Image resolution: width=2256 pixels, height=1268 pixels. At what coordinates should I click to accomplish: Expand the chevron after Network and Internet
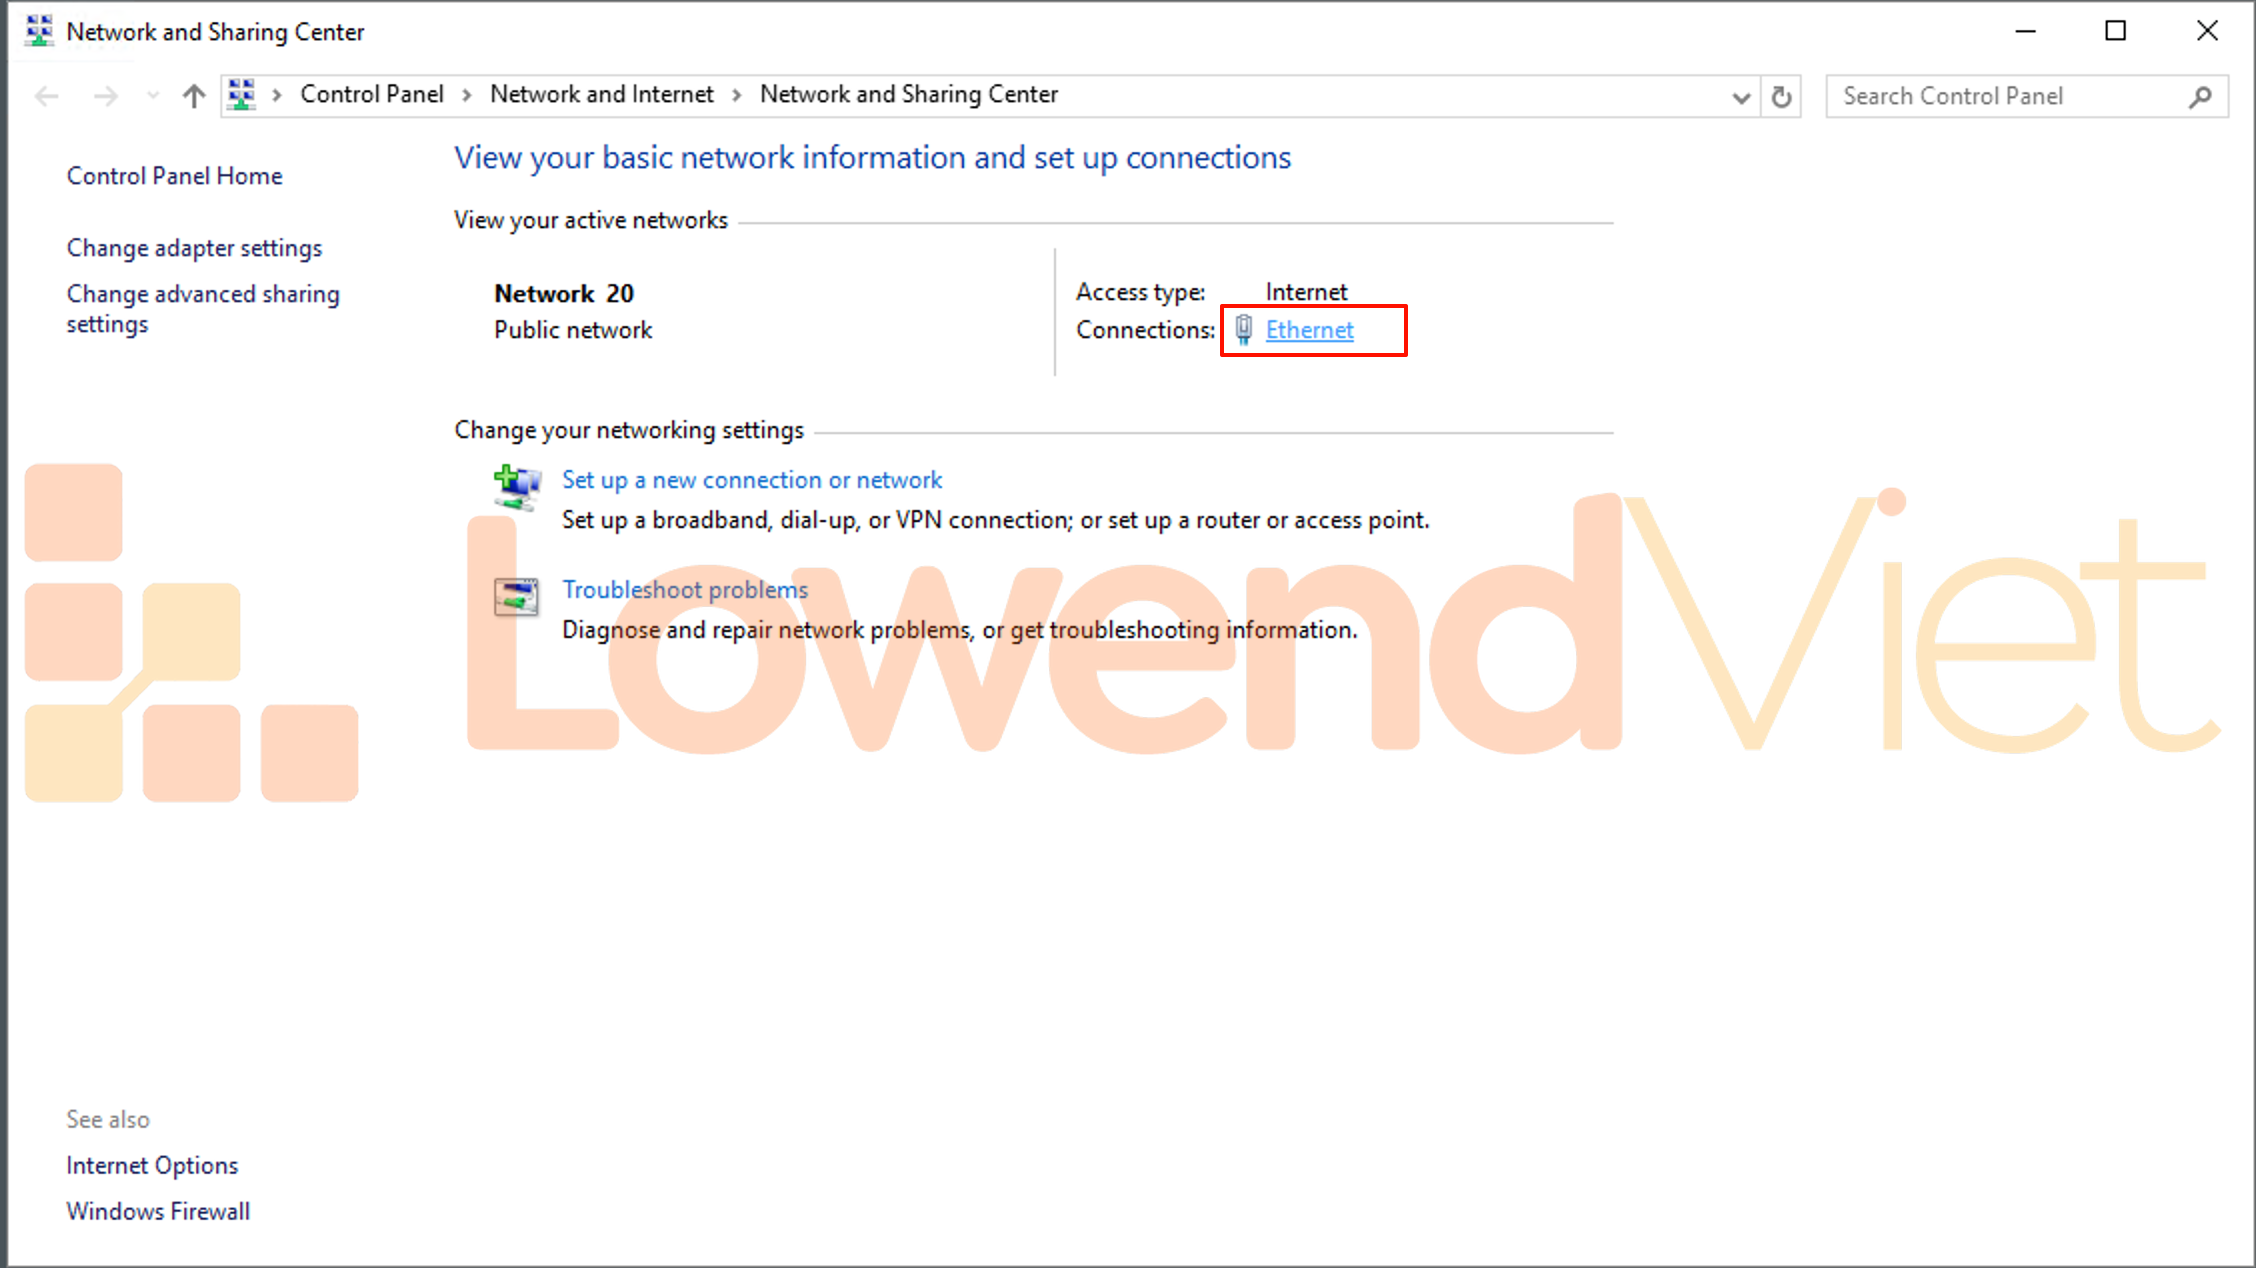pyautogui.click(x=736, y=95)
